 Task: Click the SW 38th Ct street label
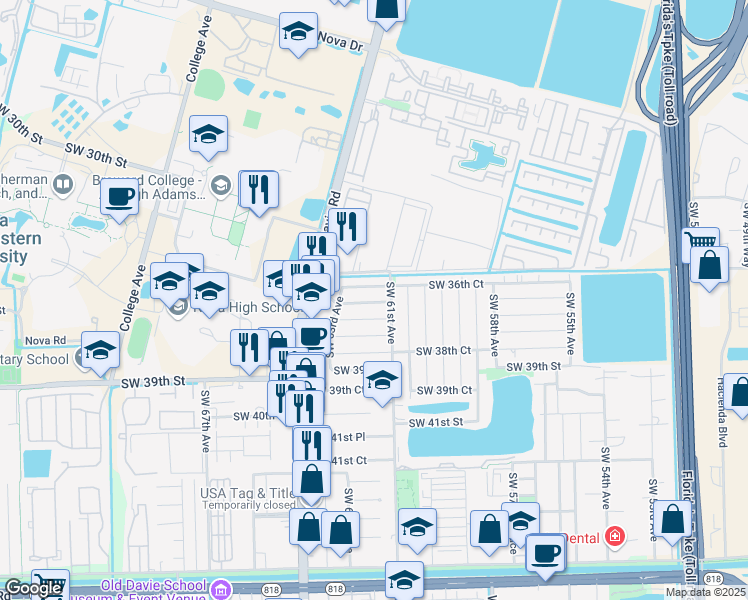(443, 351)
